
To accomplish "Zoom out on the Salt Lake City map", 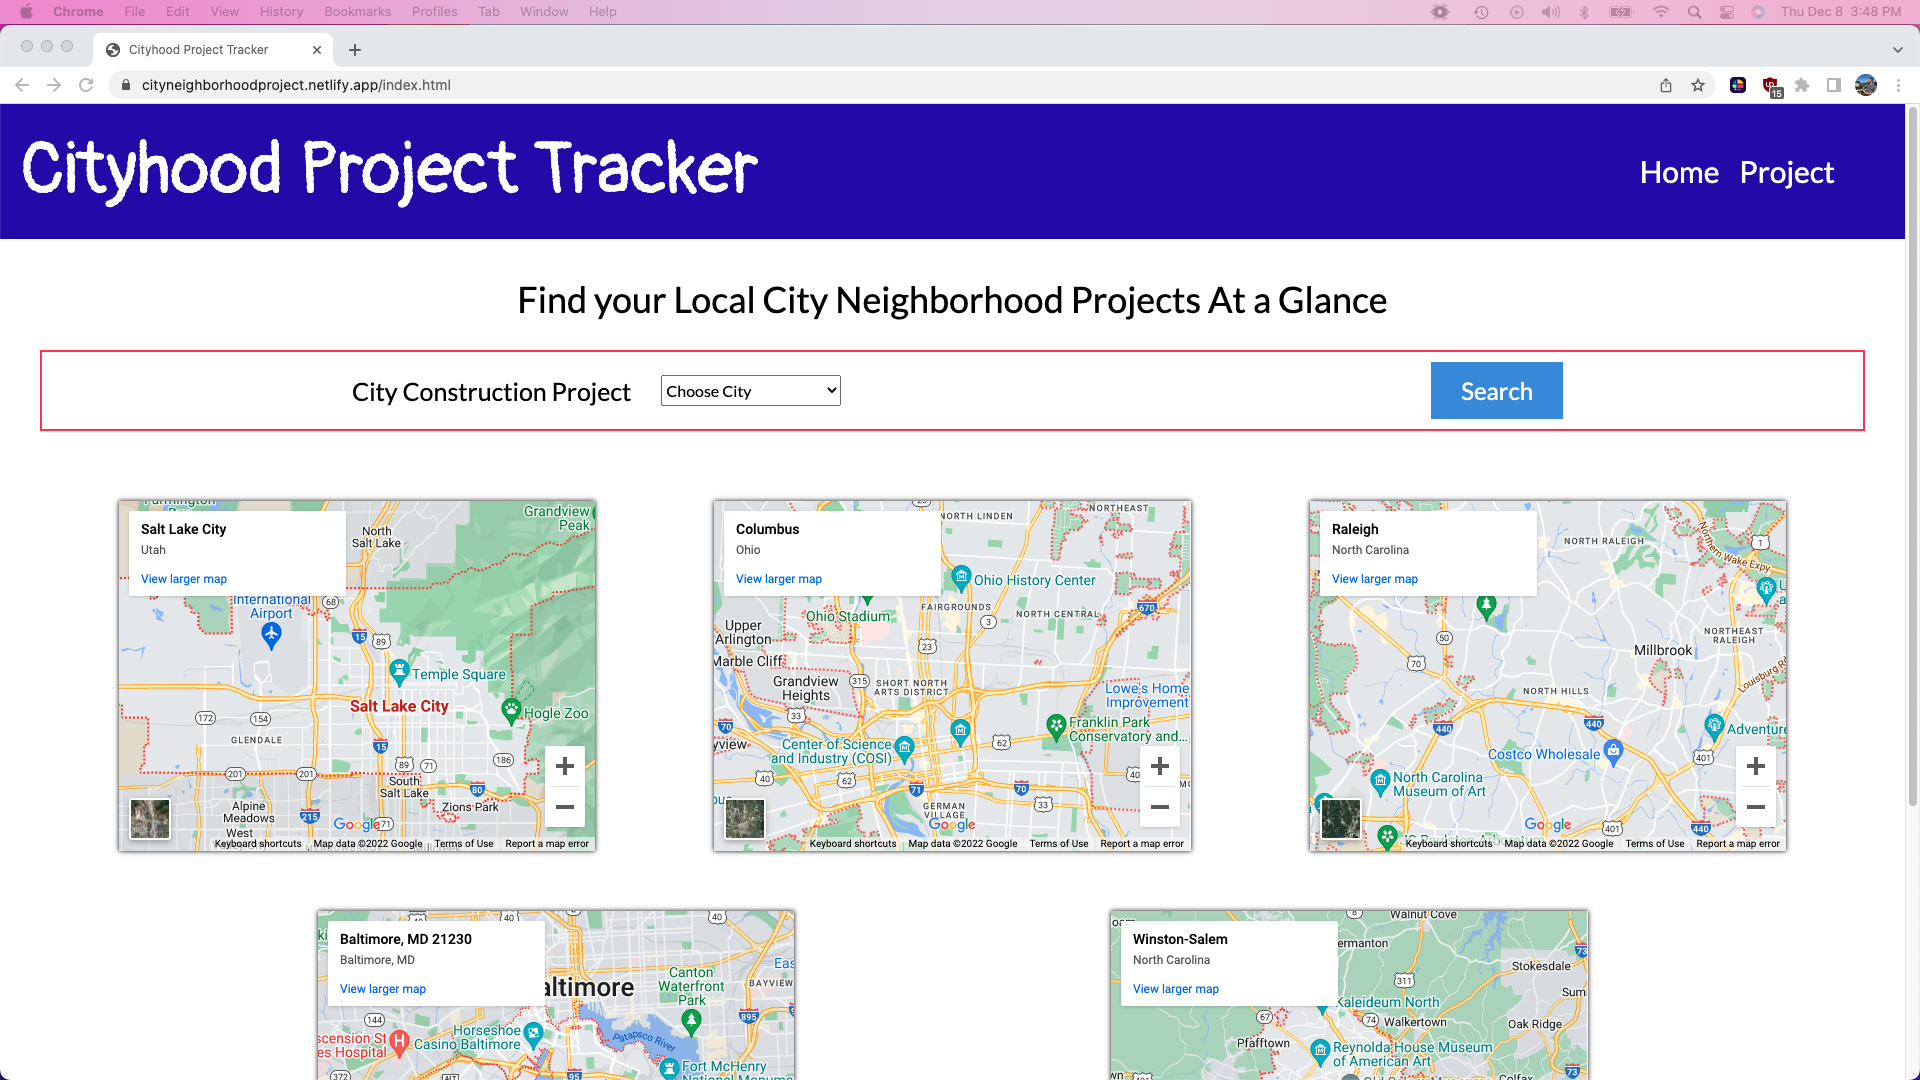I will pyautogui.click(x=565, y=807).
